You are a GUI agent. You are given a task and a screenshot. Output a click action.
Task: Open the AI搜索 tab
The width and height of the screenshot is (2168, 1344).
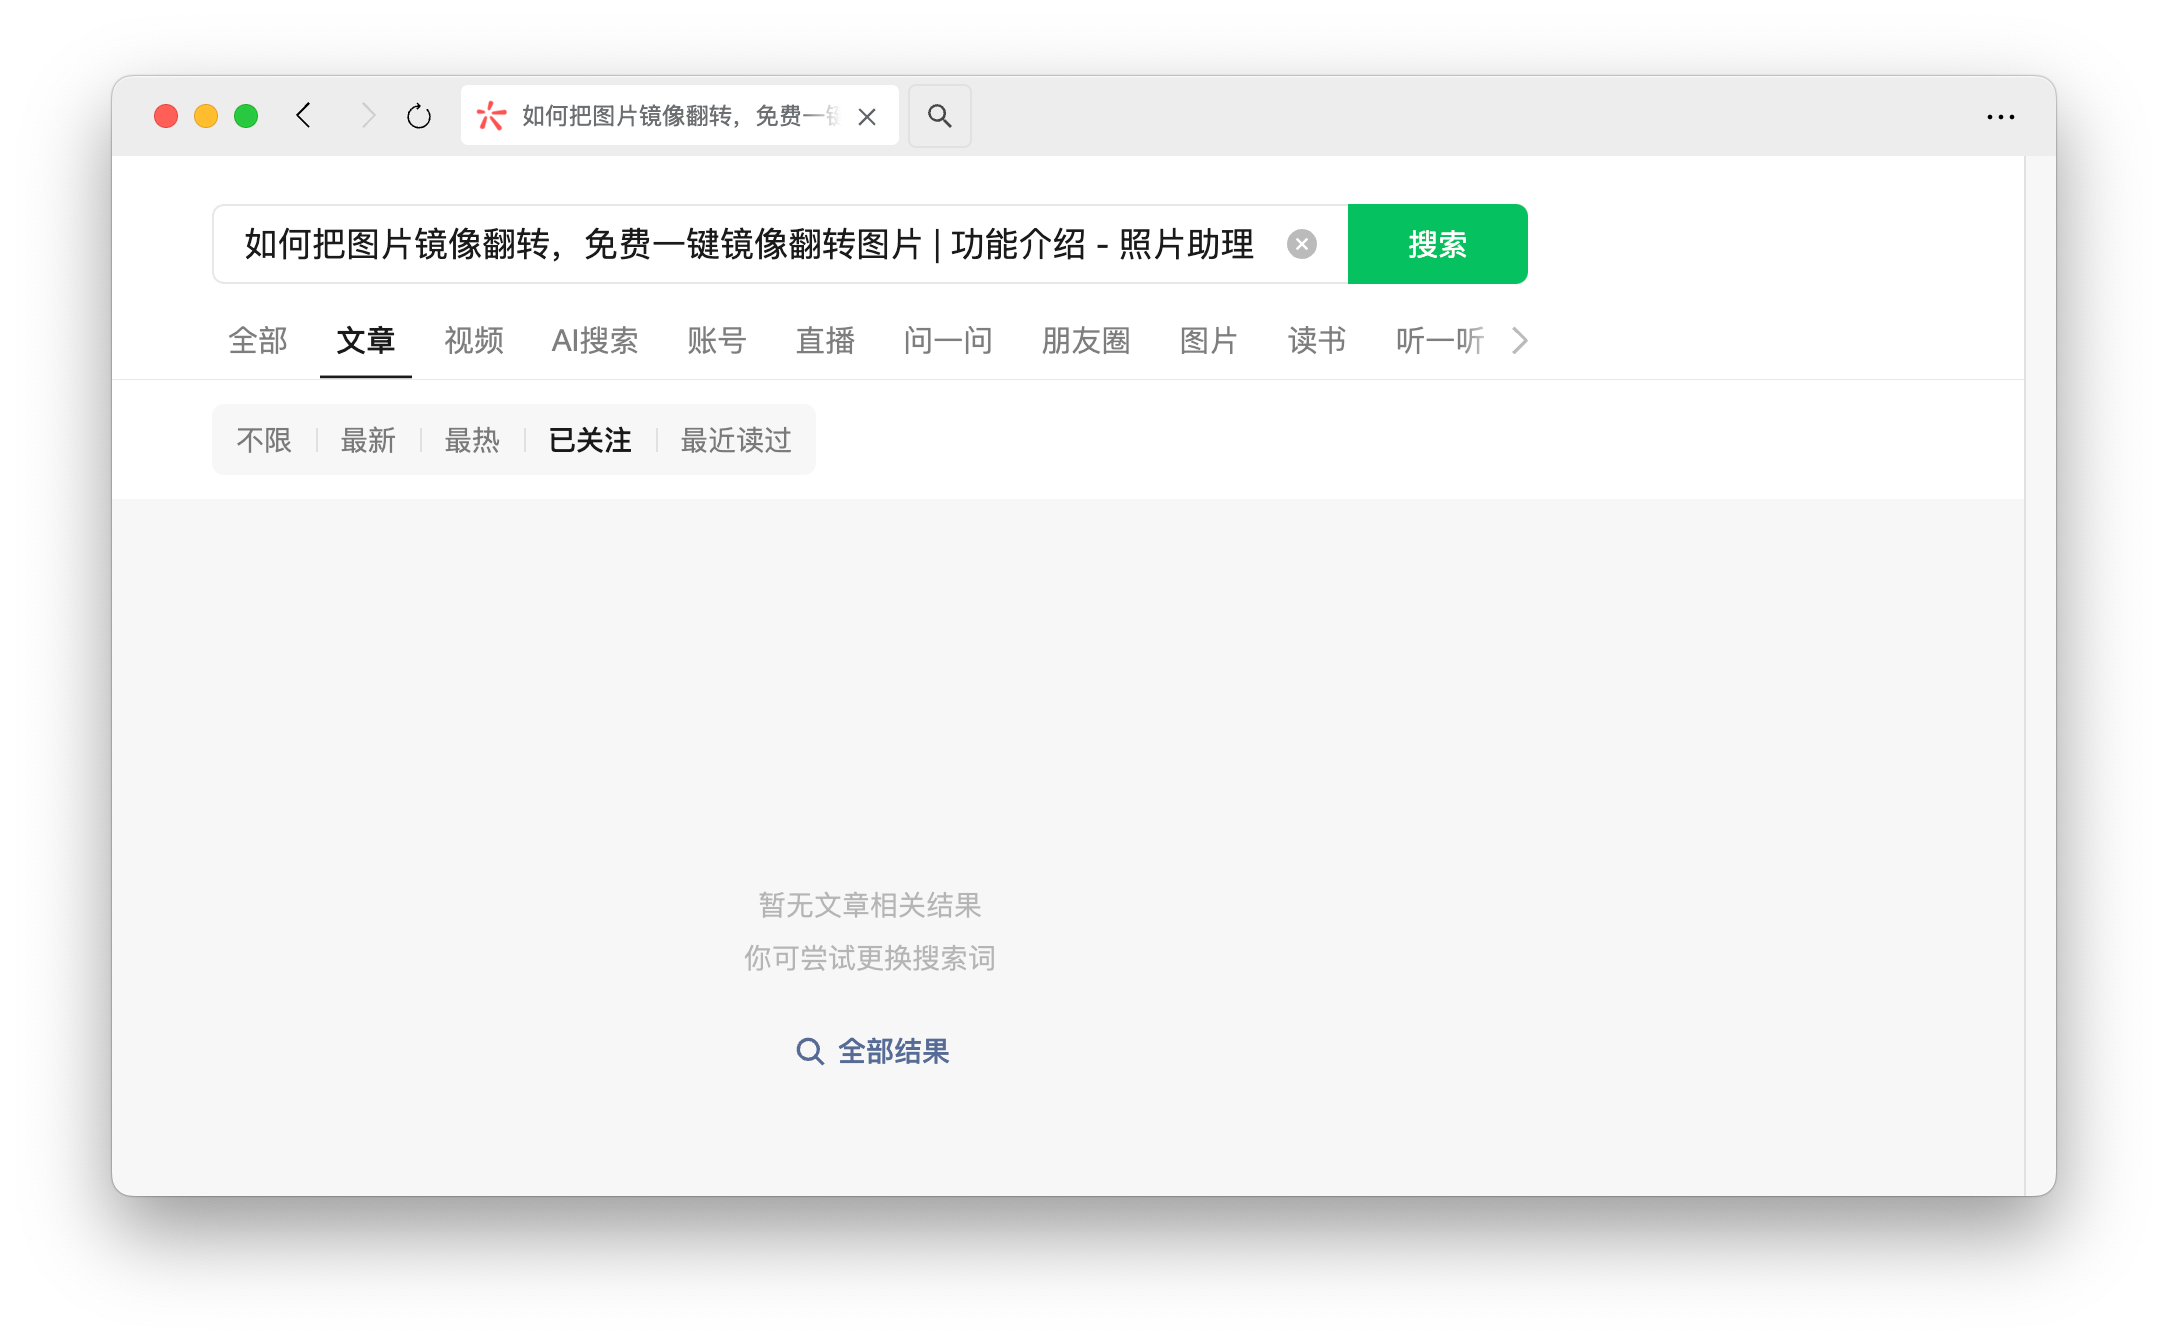(x=595, y=341)
